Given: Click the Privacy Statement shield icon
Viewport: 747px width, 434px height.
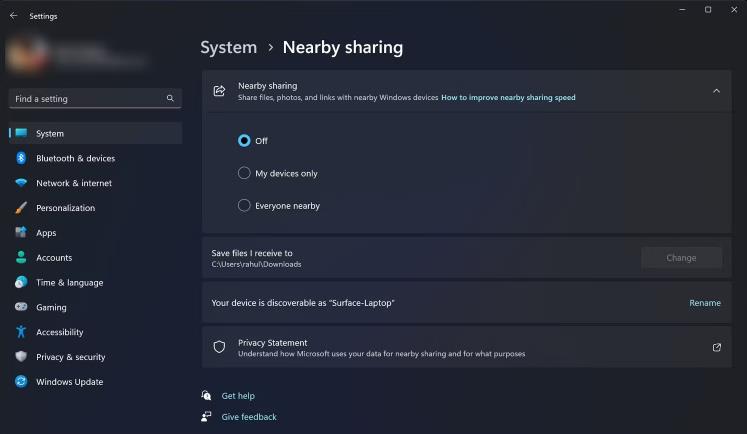Looking at the screenshot, I should (x=219, y=347).
